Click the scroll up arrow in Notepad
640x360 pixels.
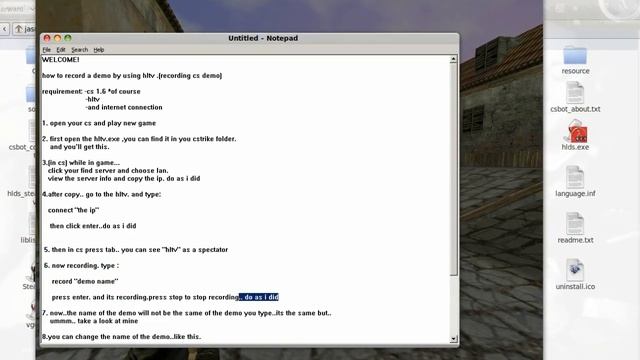pos(453,60)
